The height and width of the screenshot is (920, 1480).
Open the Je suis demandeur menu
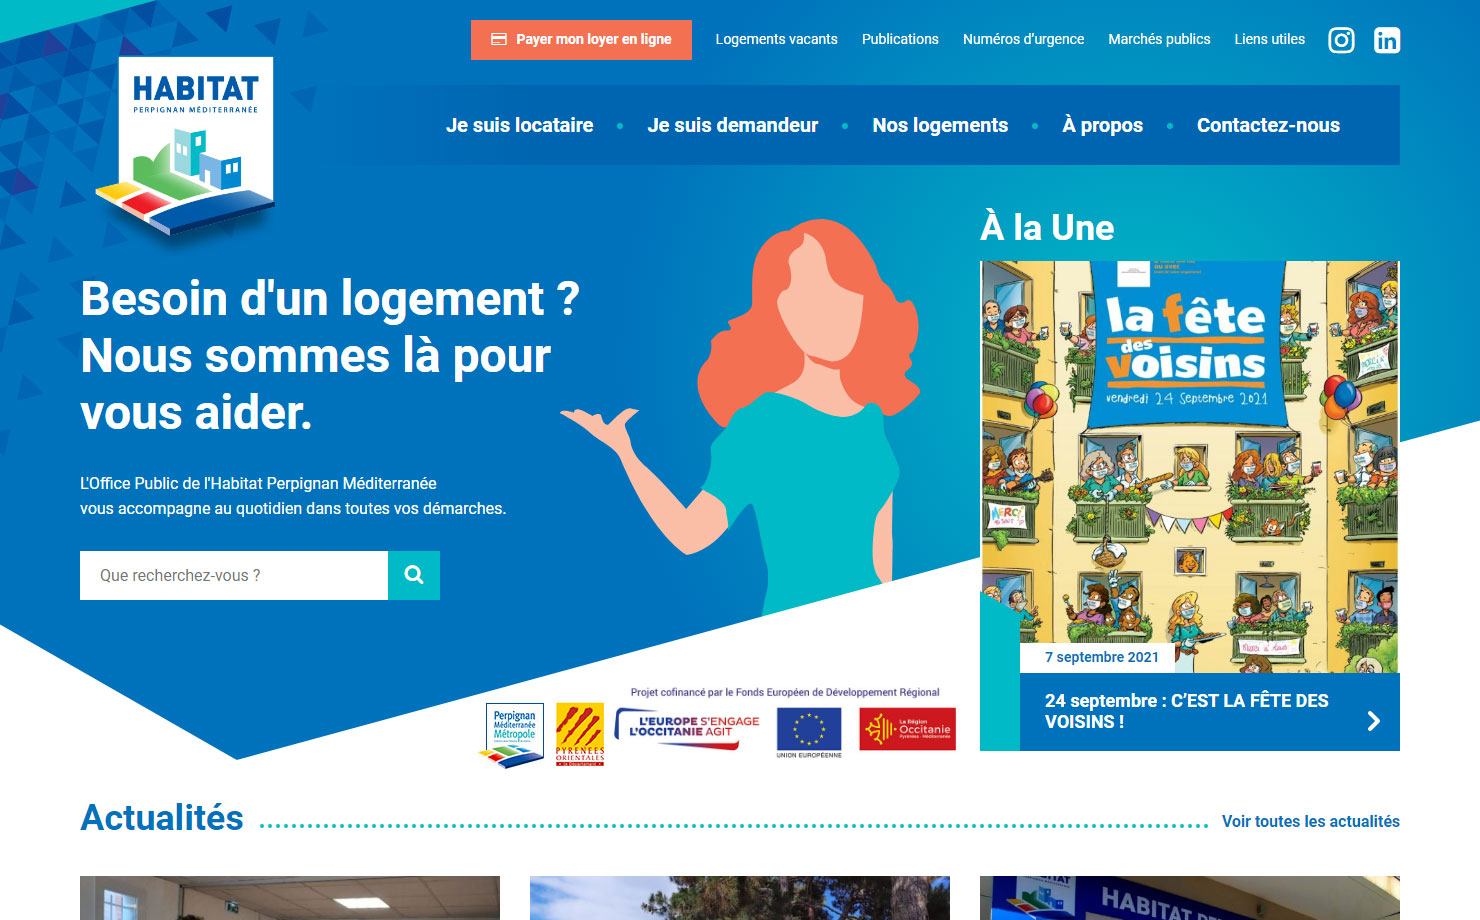click(x=733, y=125)
